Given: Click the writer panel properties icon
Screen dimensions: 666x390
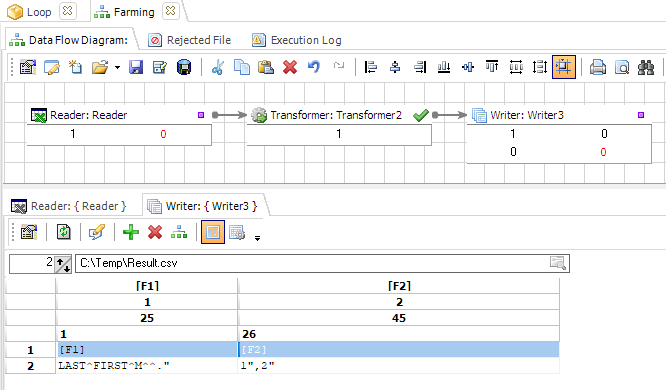Looking at the screenshot, I should click(x=29, y=232).
